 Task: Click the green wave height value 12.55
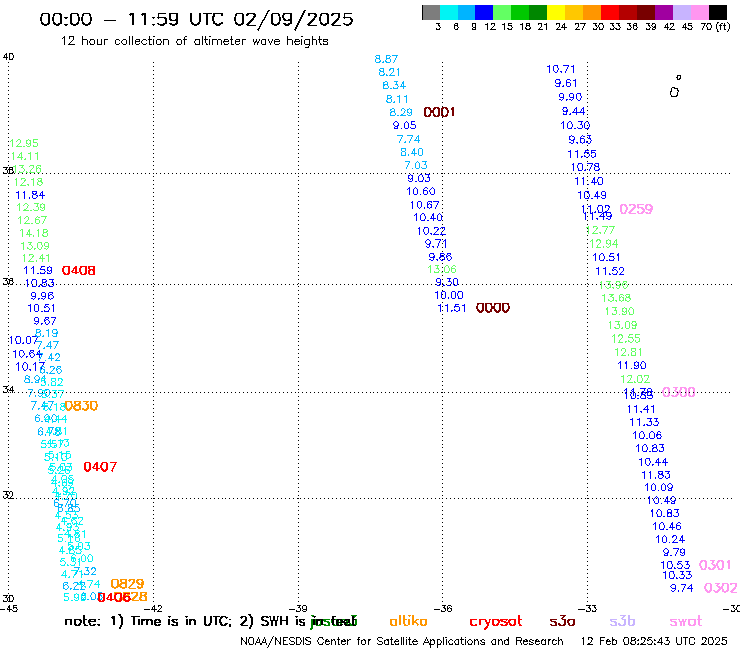click(626, 338)
